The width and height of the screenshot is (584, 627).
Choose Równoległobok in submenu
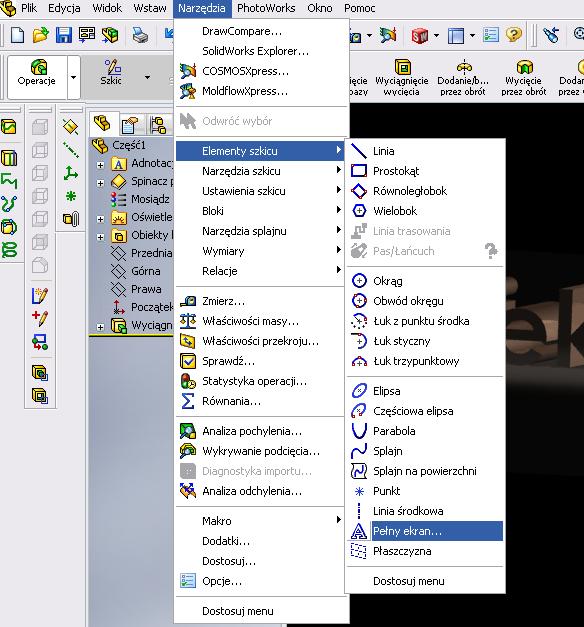click(425, 191)
